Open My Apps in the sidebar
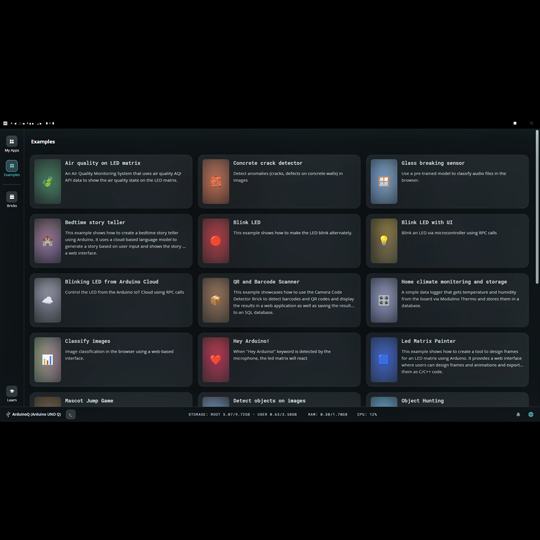The image size is (540, 540). [x=12, y=144]
